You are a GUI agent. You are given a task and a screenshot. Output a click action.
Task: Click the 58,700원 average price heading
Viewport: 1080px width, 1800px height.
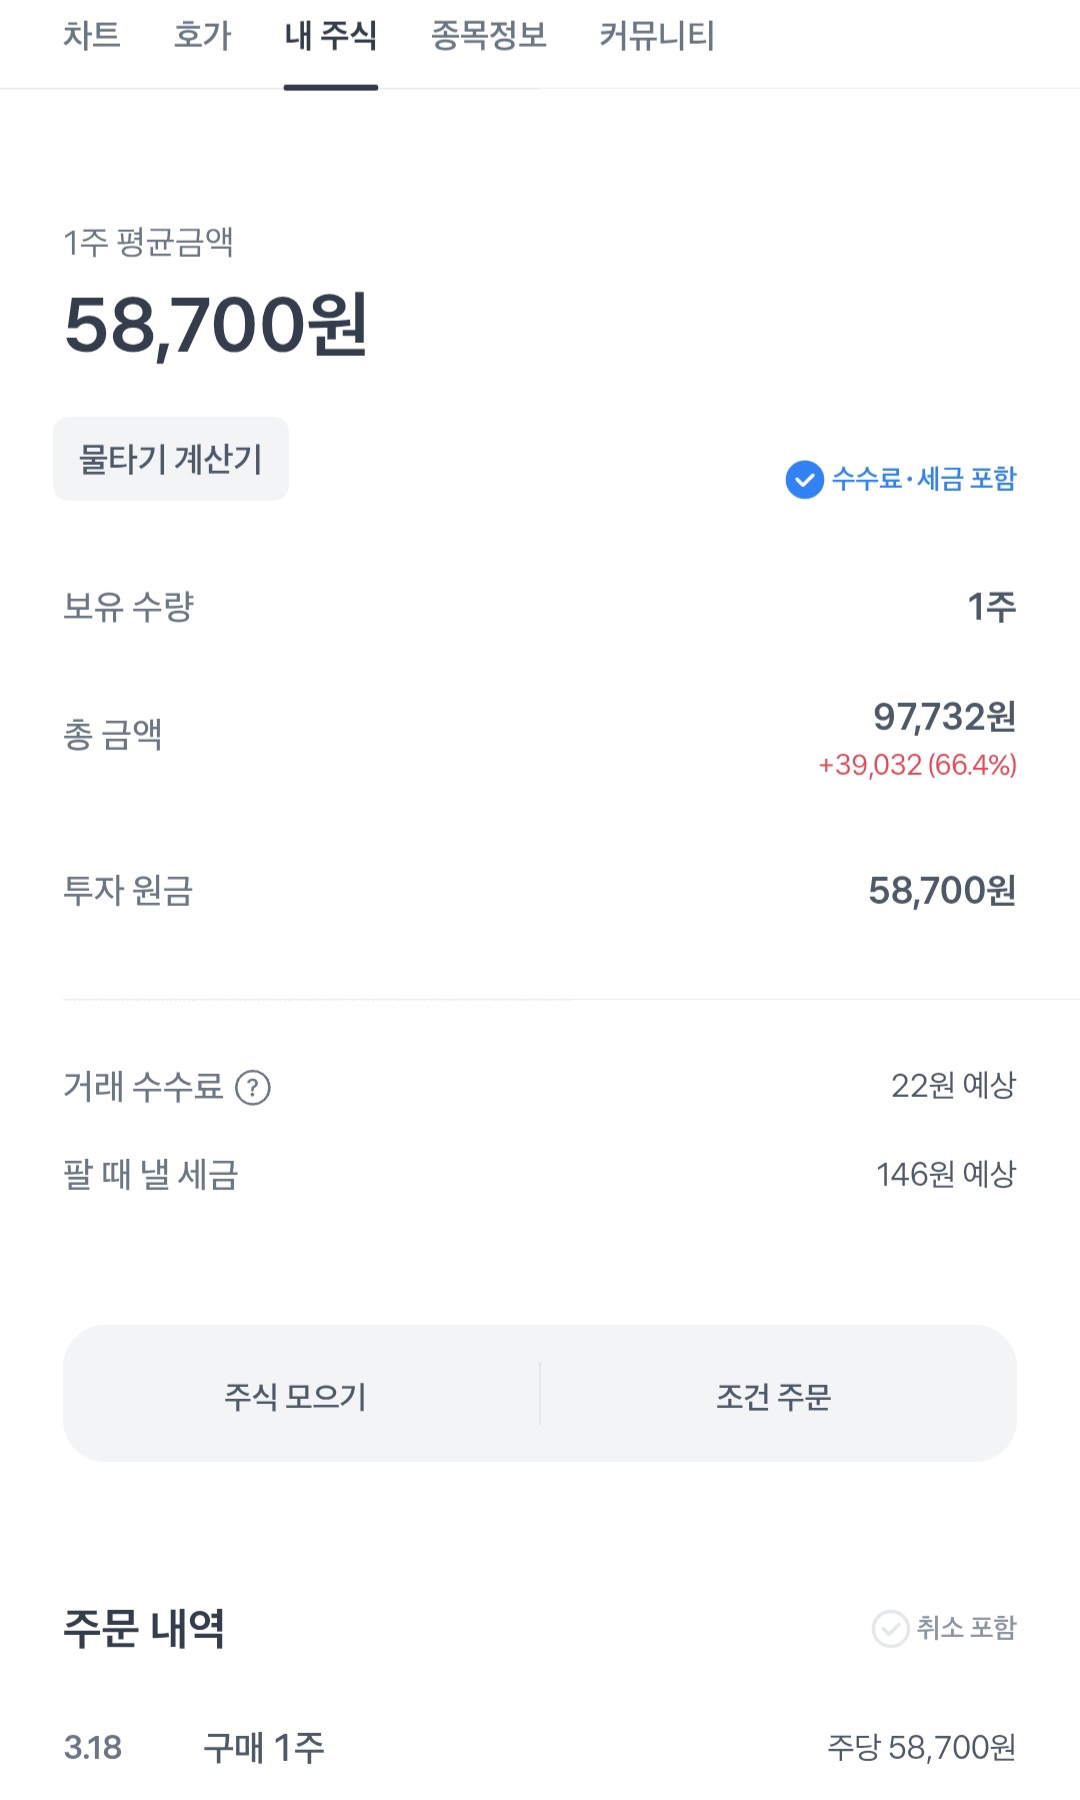click(x=217, y=325)
